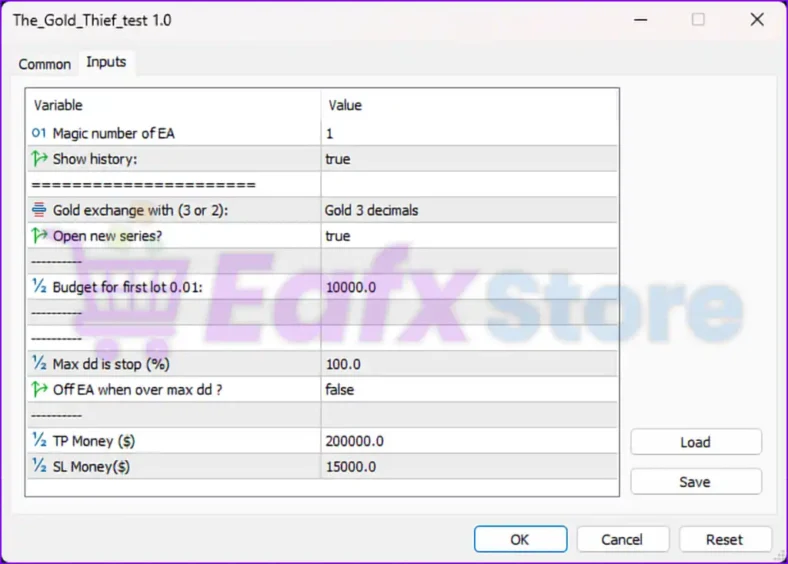Click the boolean arrow icon beside Show history
The height and width of the screenshot is (564, 788).
pos(39,158)
